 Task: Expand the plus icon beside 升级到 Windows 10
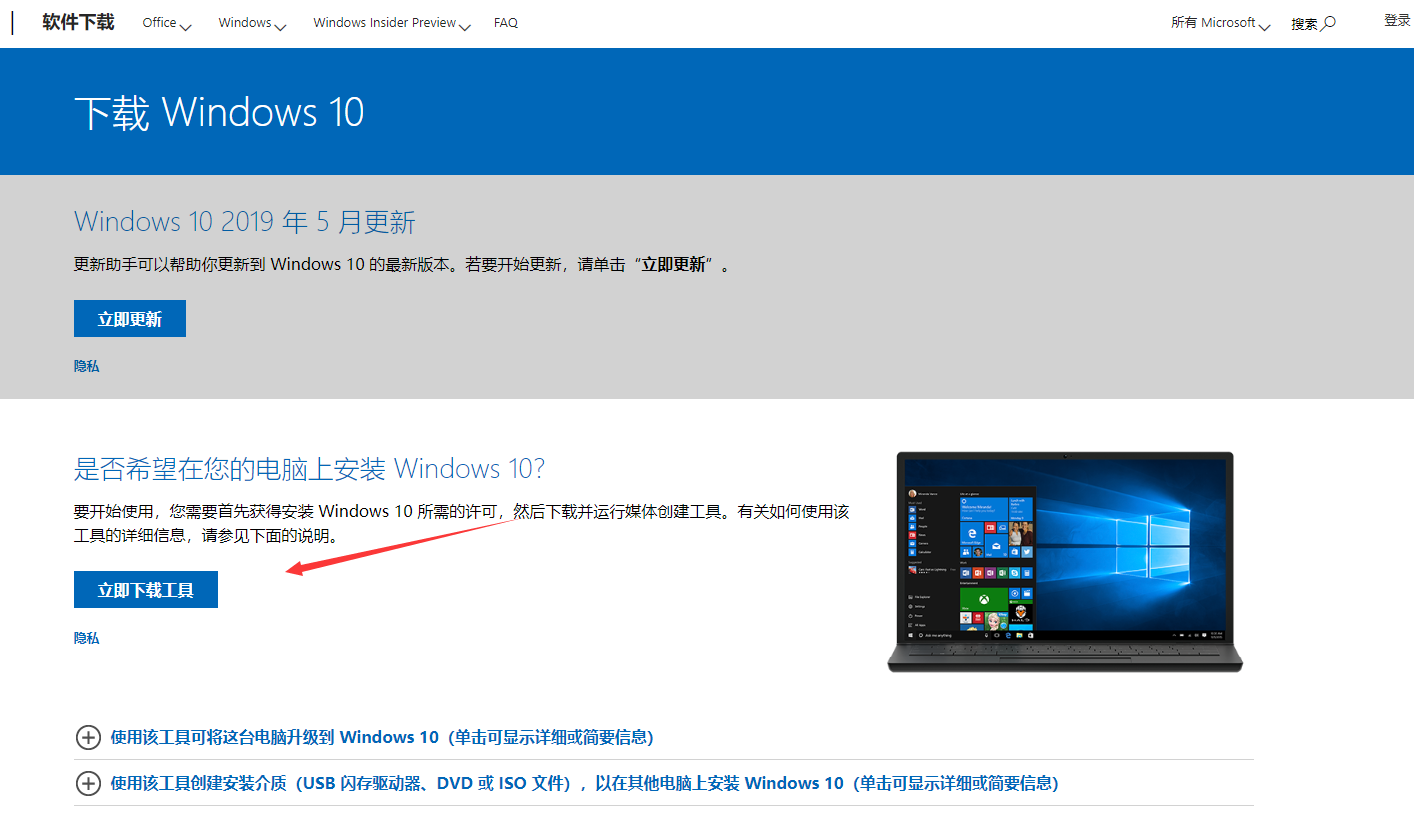pyautogui.click(x=88, y=737)
